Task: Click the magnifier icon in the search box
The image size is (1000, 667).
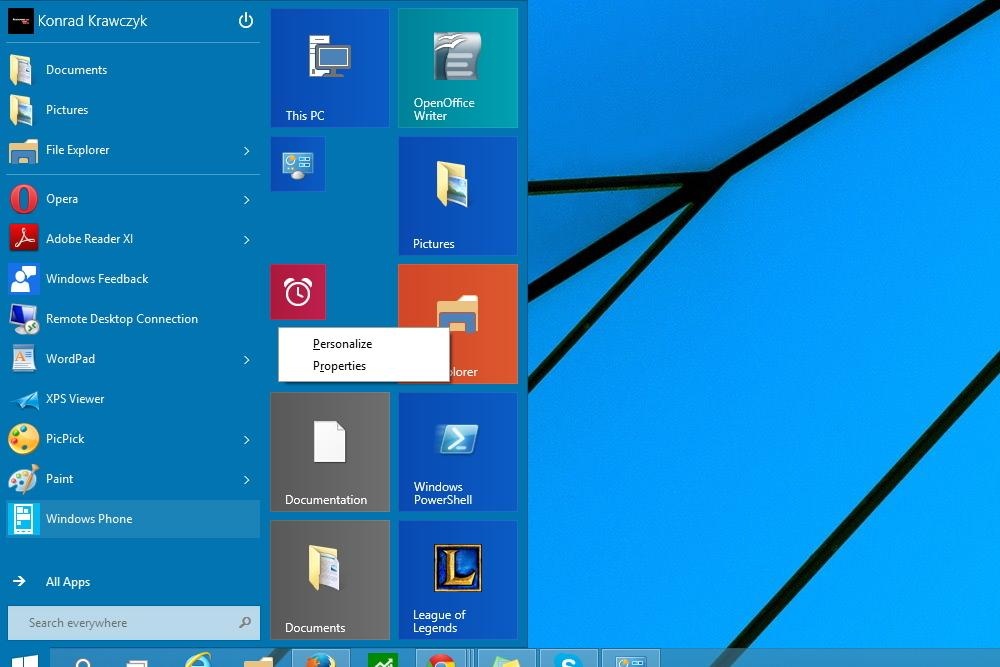Action: (245, 622)
